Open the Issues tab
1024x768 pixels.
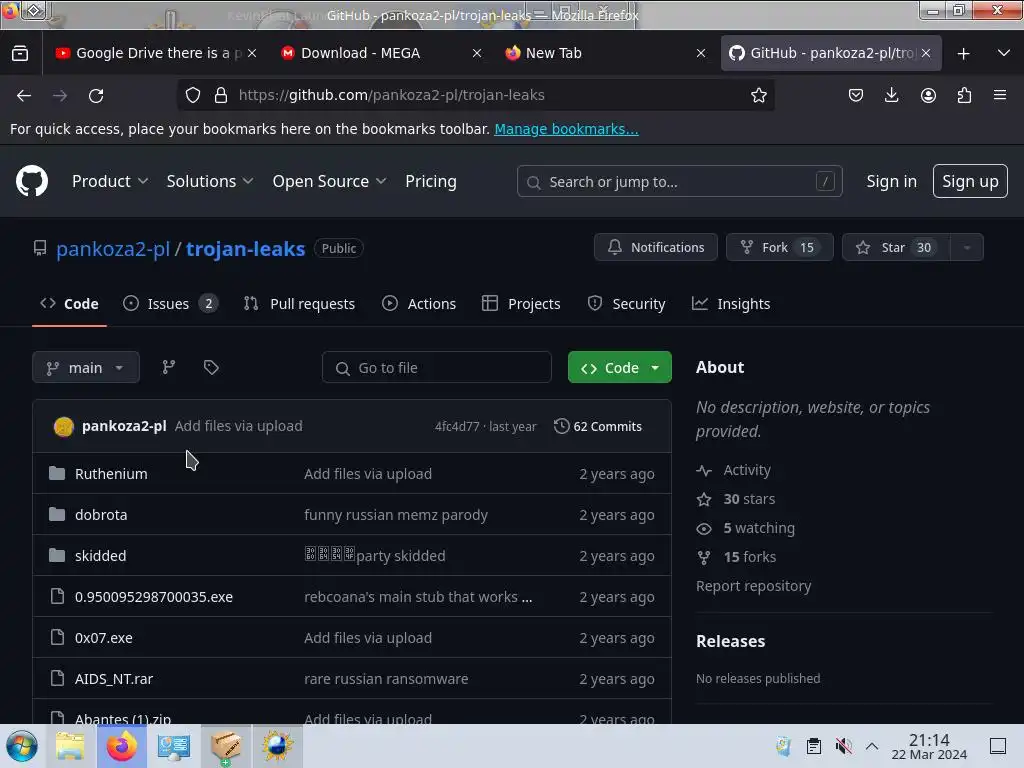point(170,304)
